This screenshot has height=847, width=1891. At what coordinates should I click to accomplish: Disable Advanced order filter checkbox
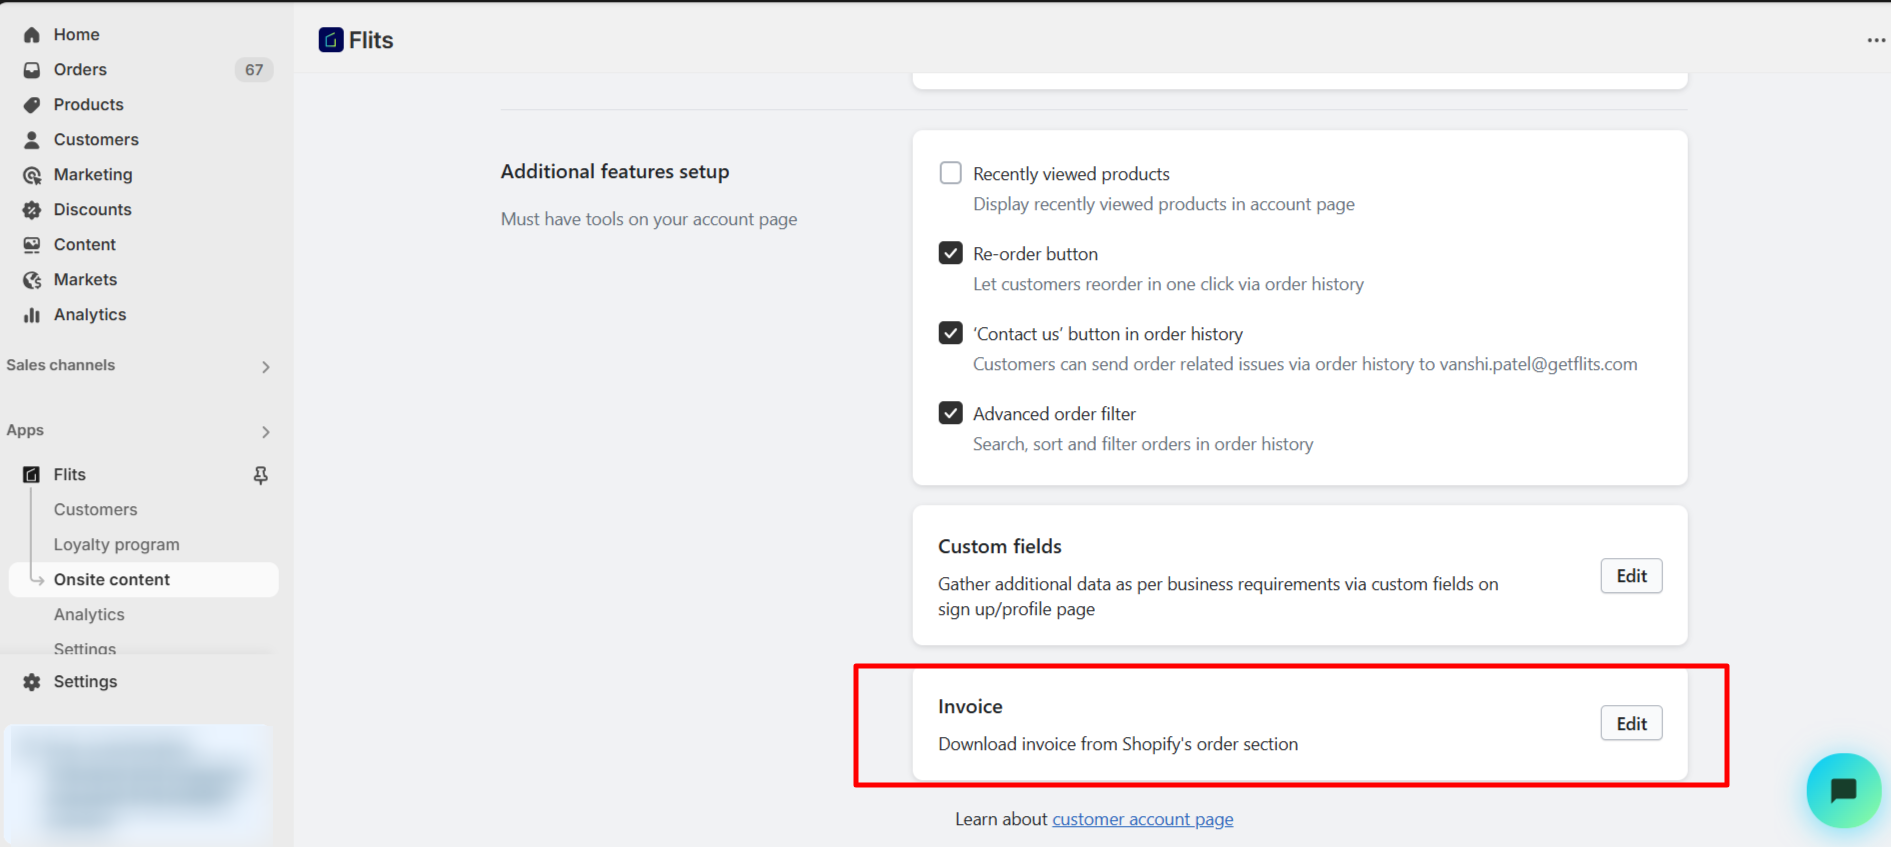coord(951,413)
